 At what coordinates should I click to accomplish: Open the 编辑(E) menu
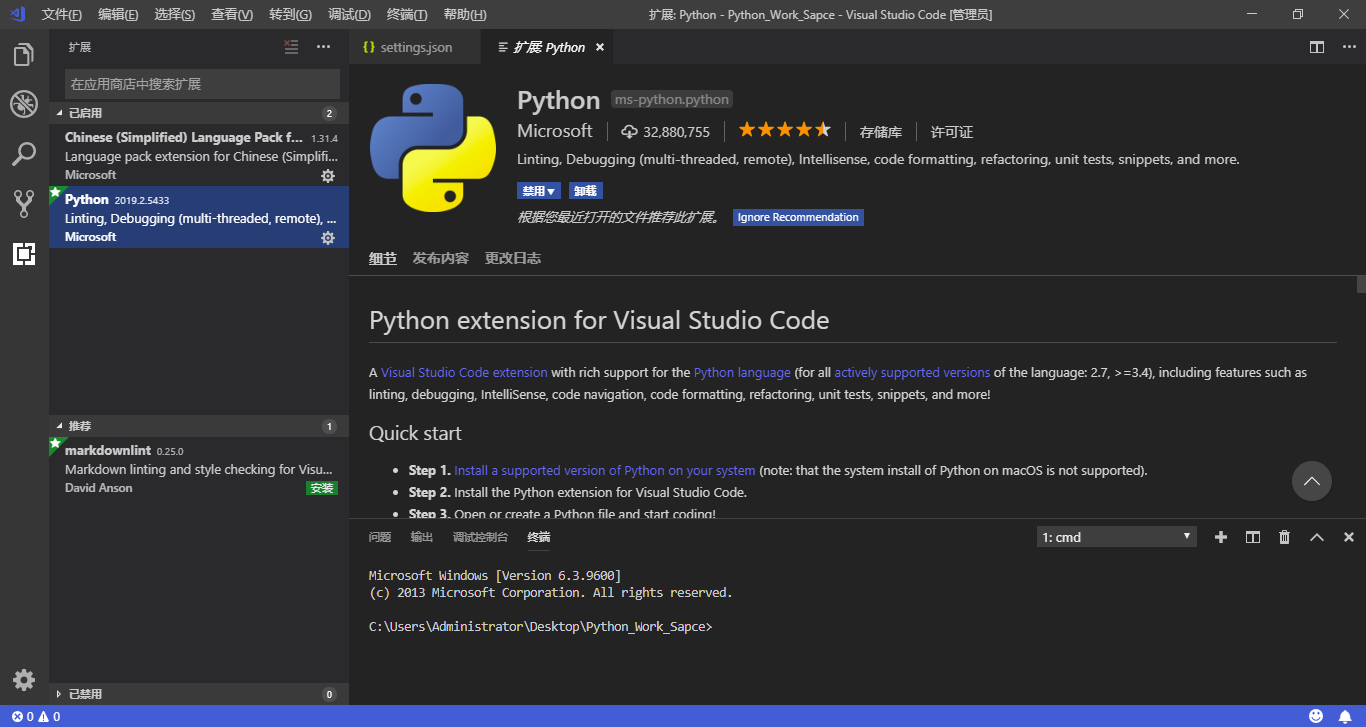(118, 14)
